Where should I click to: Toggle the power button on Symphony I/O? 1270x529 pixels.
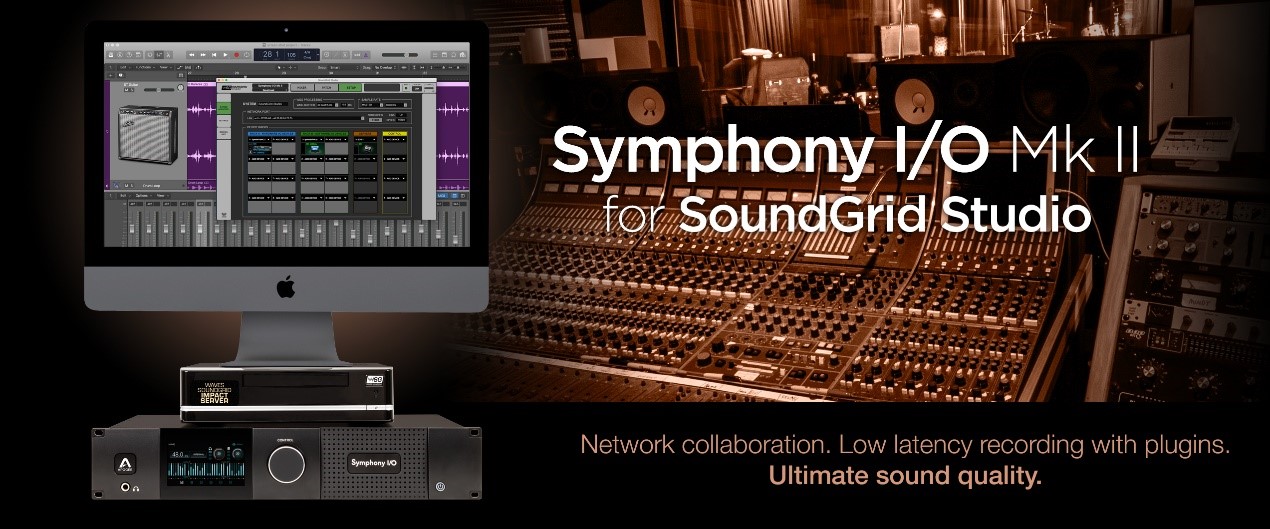coord(440,487)
